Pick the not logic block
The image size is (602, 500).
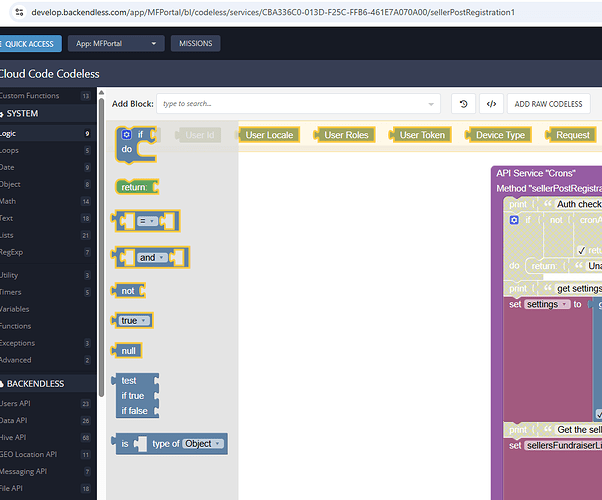coord(128,290)
